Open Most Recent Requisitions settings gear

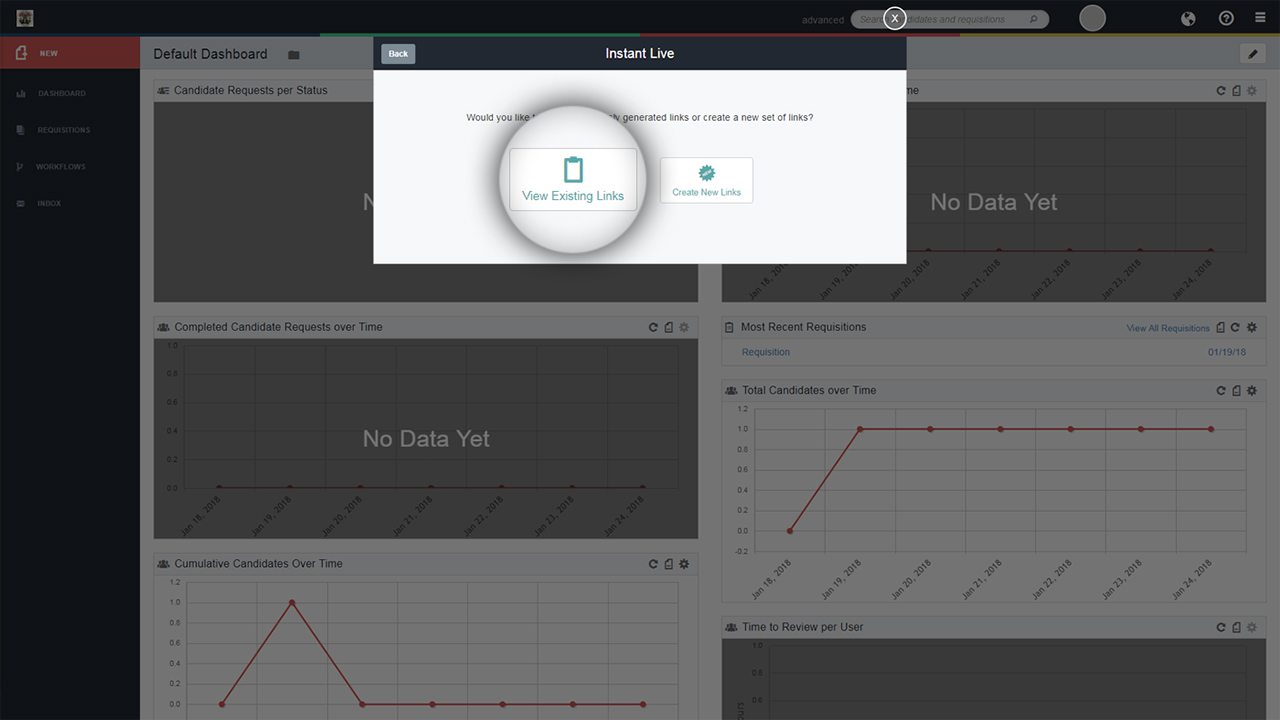tap(1252, 327)
